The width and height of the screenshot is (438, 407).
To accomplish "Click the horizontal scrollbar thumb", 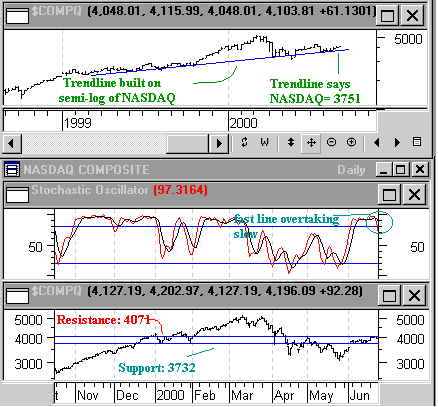I will point(188,144).
